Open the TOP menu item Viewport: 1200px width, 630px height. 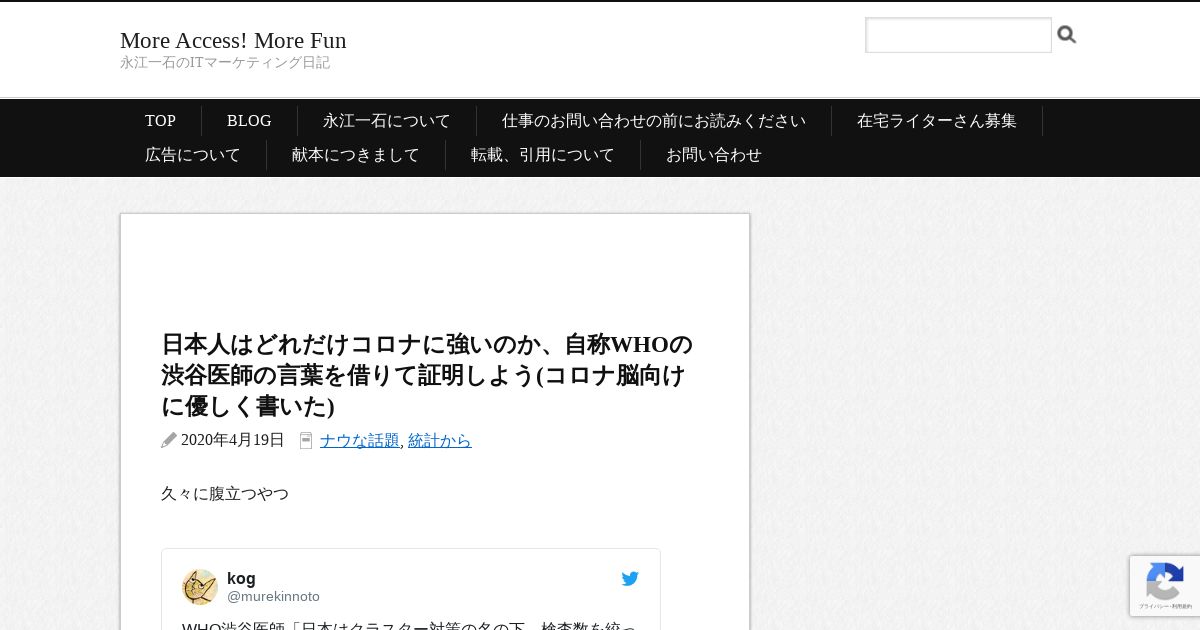click(160, 121)
